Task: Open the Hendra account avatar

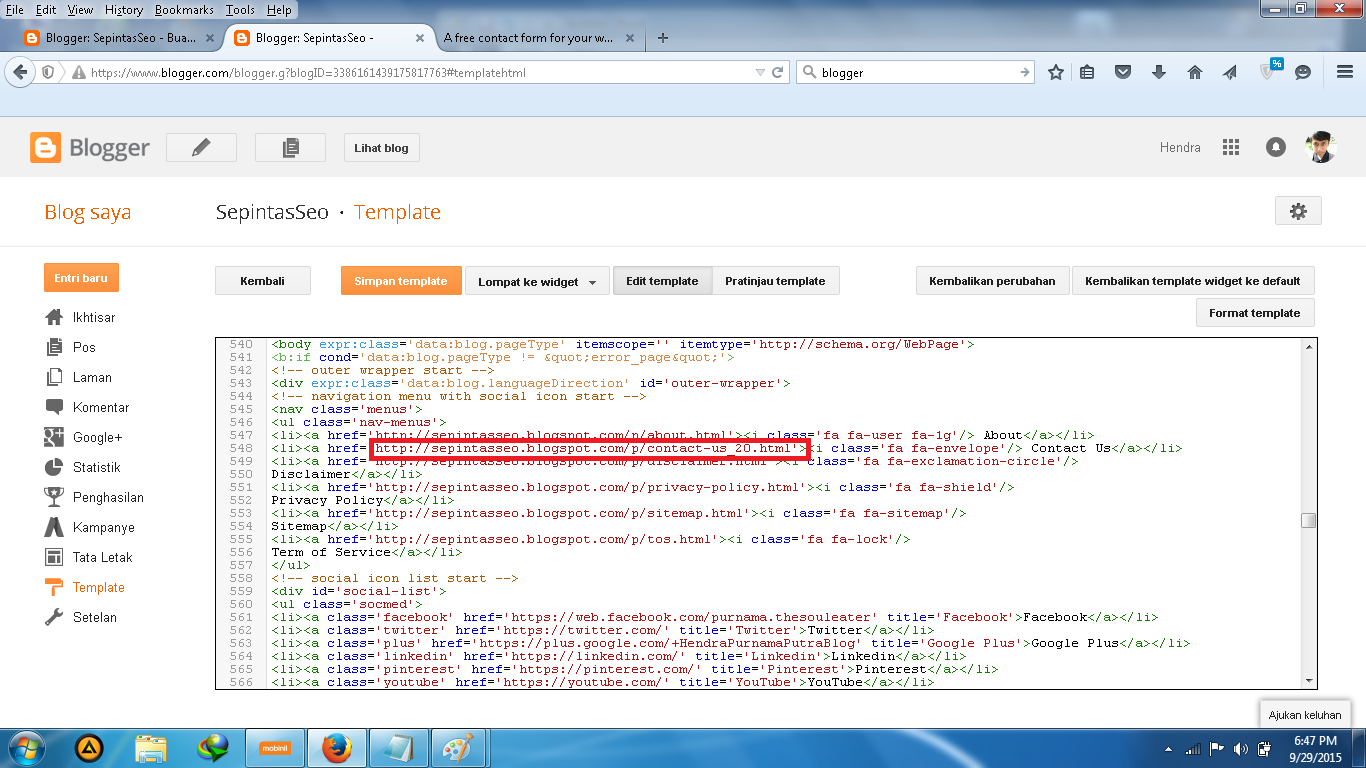Action: [1321, 147]
